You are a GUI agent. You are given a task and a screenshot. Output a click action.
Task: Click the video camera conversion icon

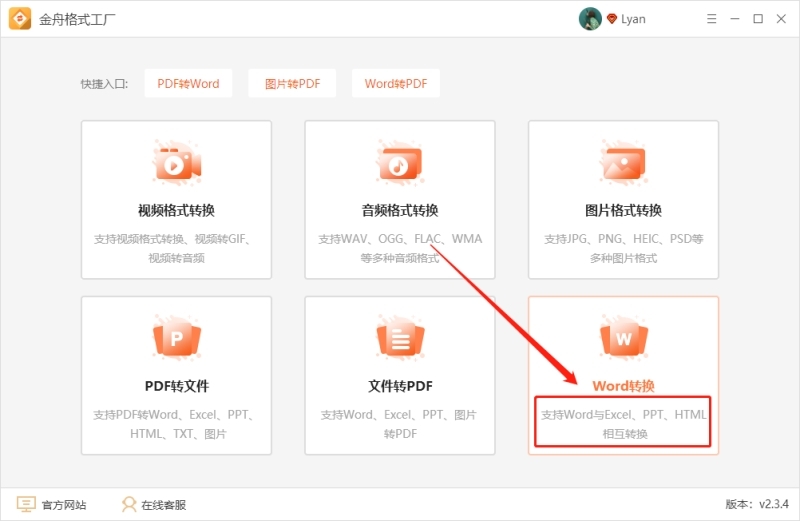coord(177,163)
